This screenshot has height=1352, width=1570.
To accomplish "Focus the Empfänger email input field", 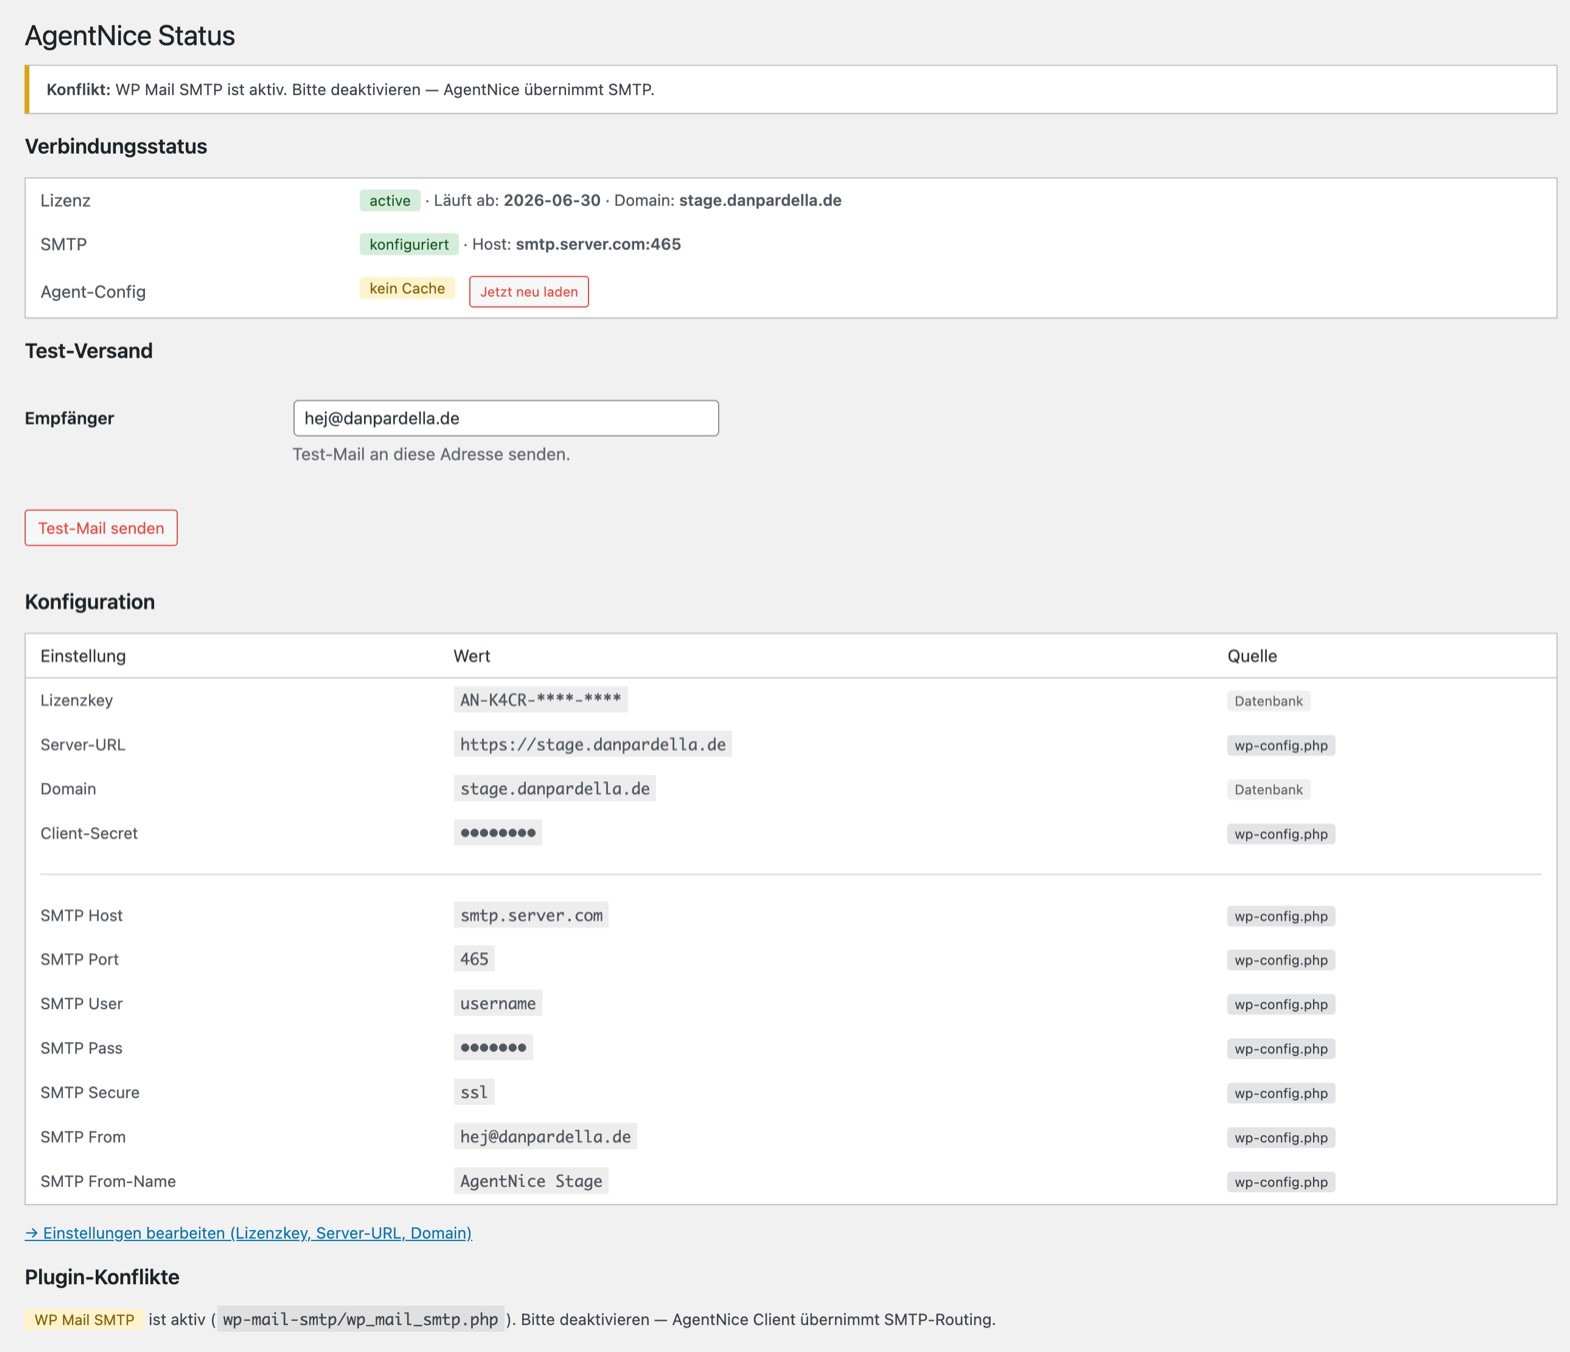I will coord(506,418).
